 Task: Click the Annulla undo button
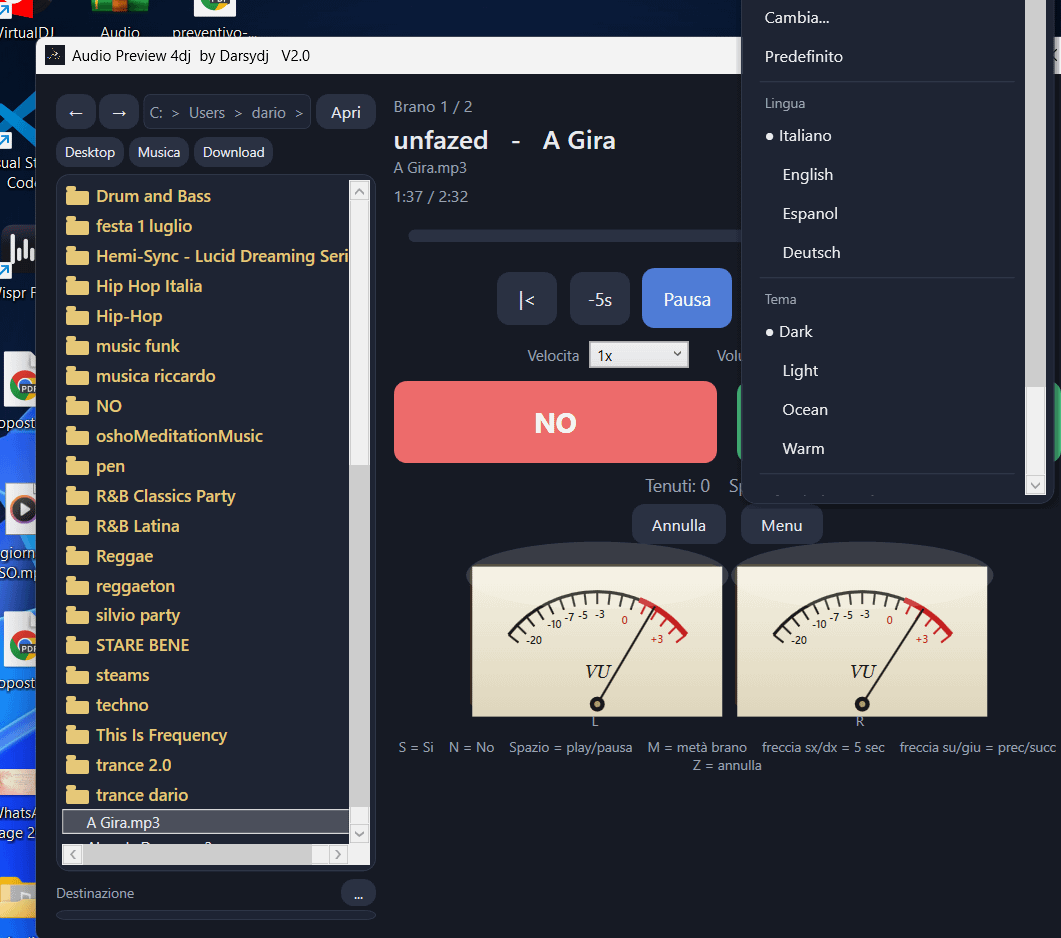coord(678,525)
